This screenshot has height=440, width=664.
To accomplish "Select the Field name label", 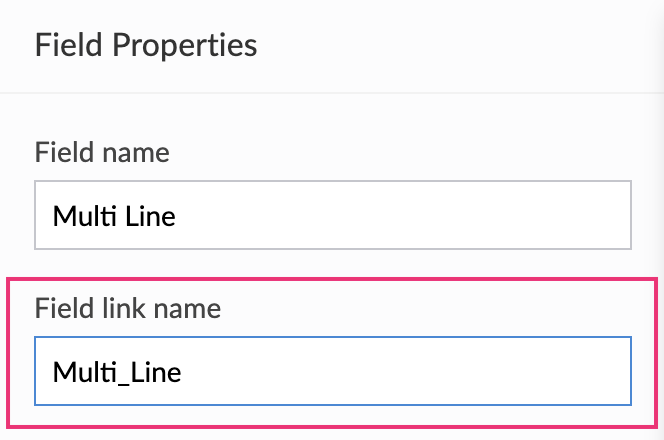I will [x=102, y=153].
